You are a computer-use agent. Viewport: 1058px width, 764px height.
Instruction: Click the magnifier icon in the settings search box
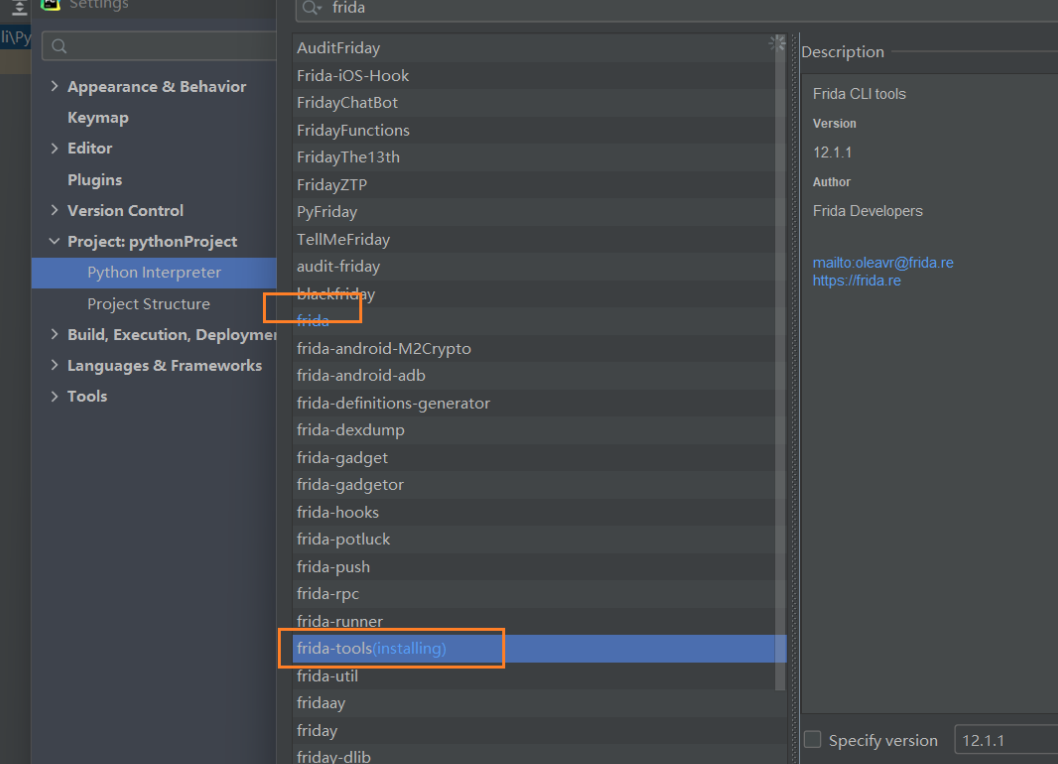click(x=59, y=46)
